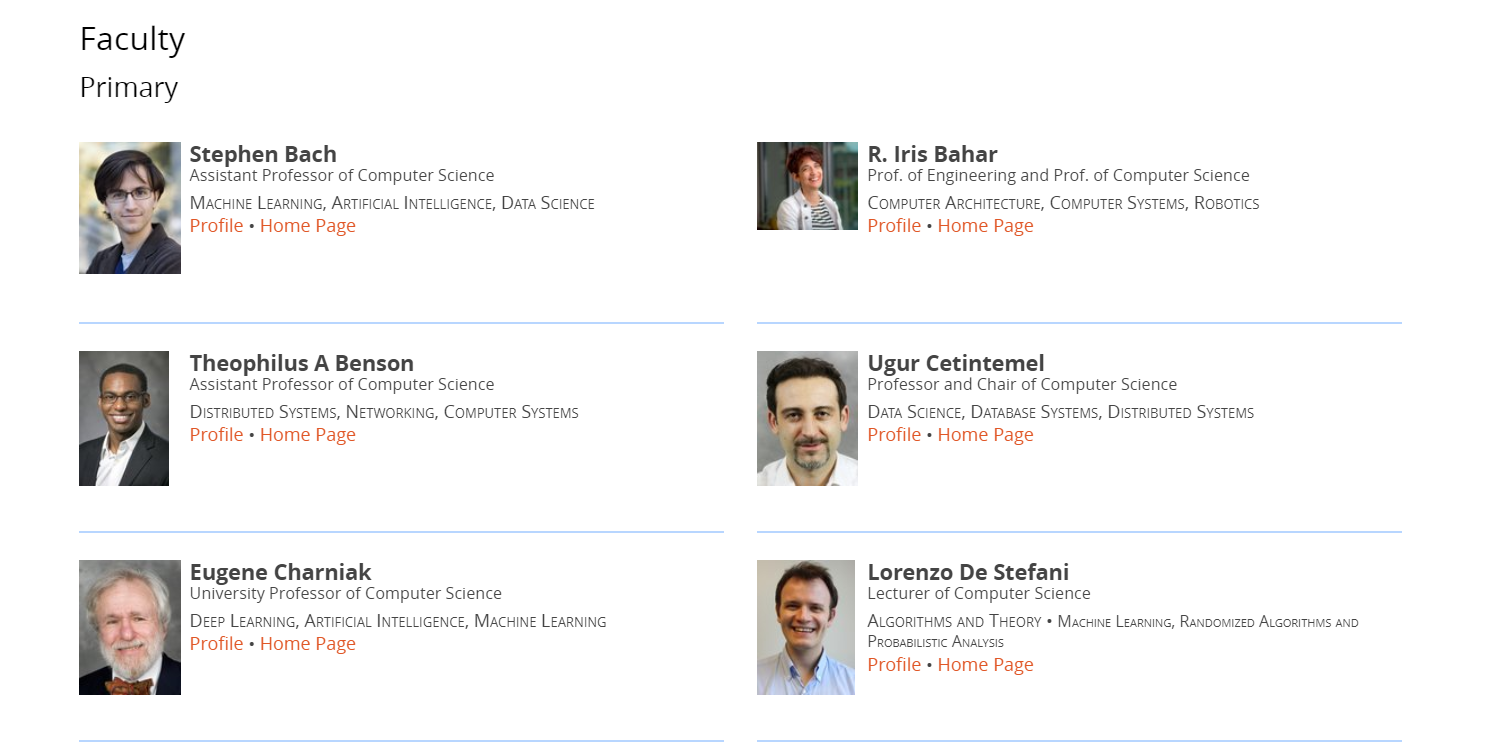The height and width of the screenshot is (742, 1487).
Task: Open Lorenzo De Stefani's Profile link
Action: [x=894, y=665]
